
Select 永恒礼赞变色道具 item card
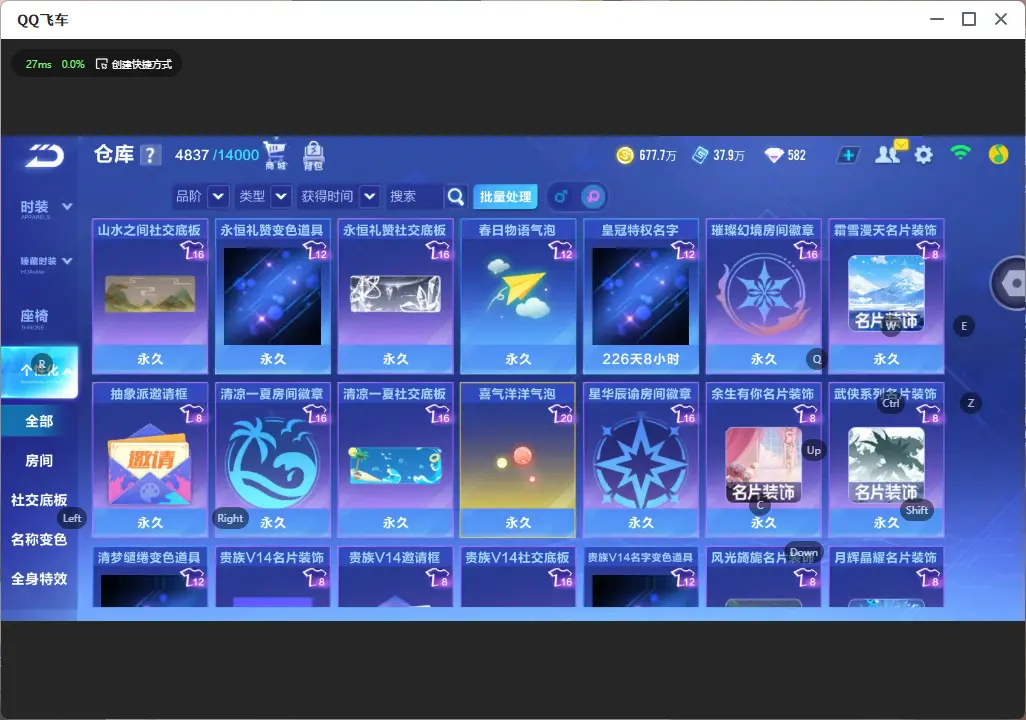272,296
